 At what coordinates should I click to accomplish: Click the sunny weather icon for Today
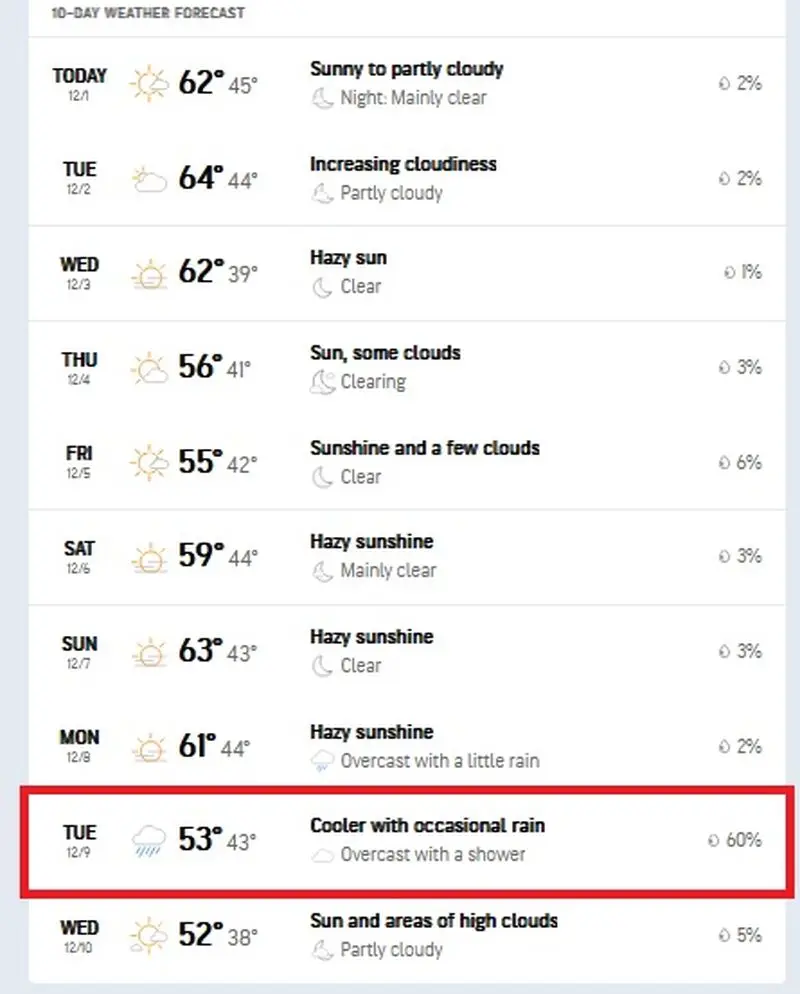coord(149,83)
